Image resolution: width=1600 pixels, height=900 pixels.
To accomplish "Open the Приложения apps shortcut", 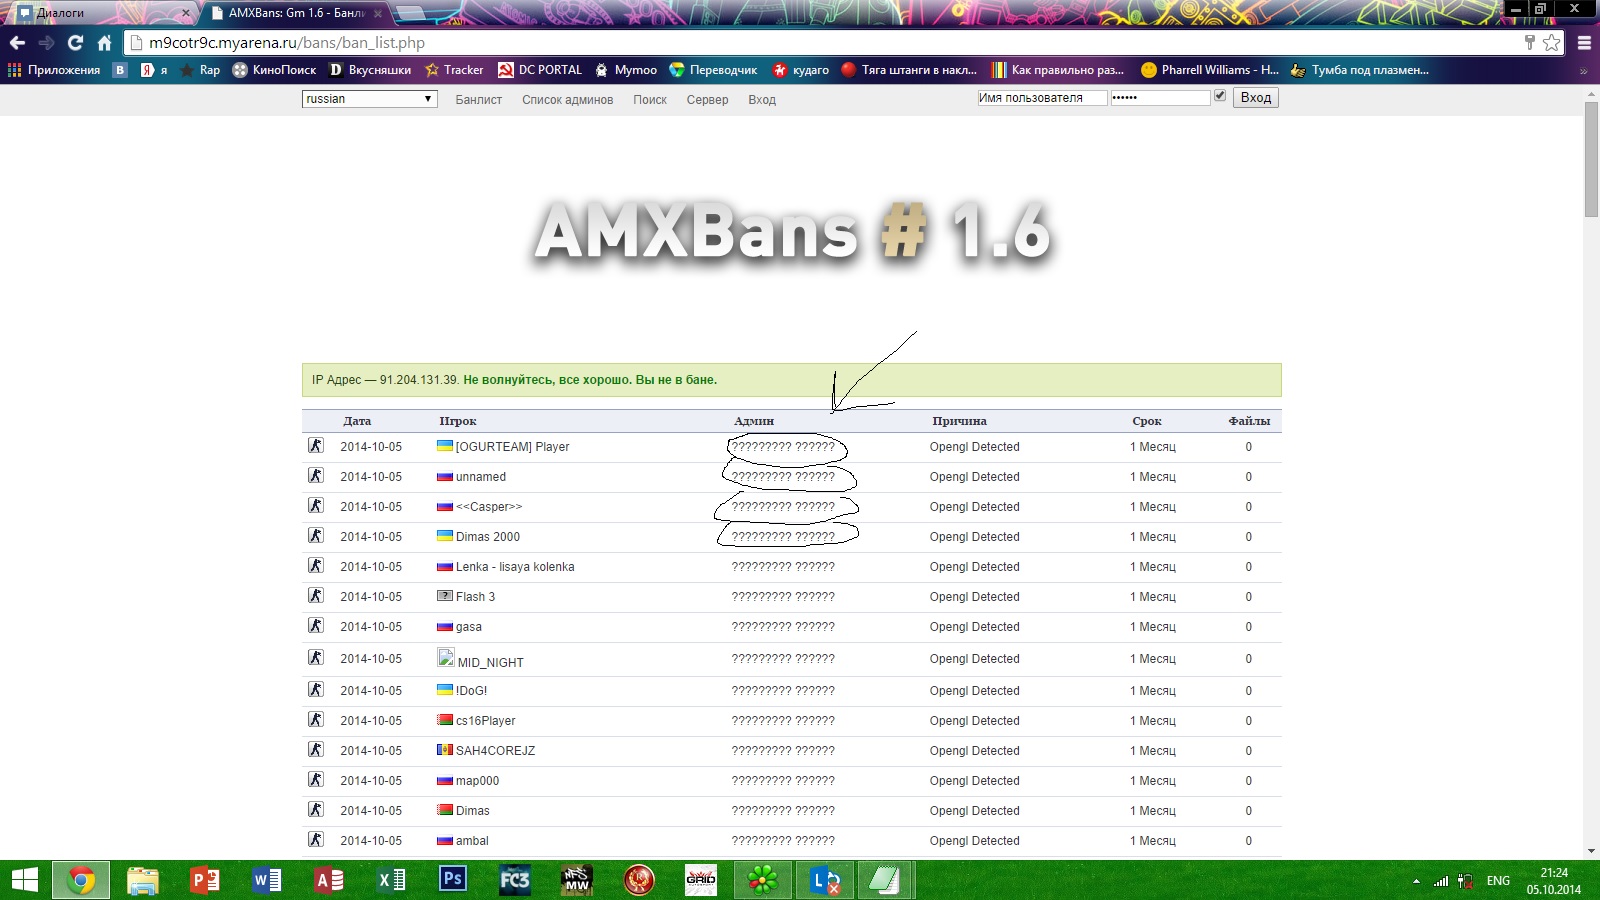I will (x=54, y=70).
